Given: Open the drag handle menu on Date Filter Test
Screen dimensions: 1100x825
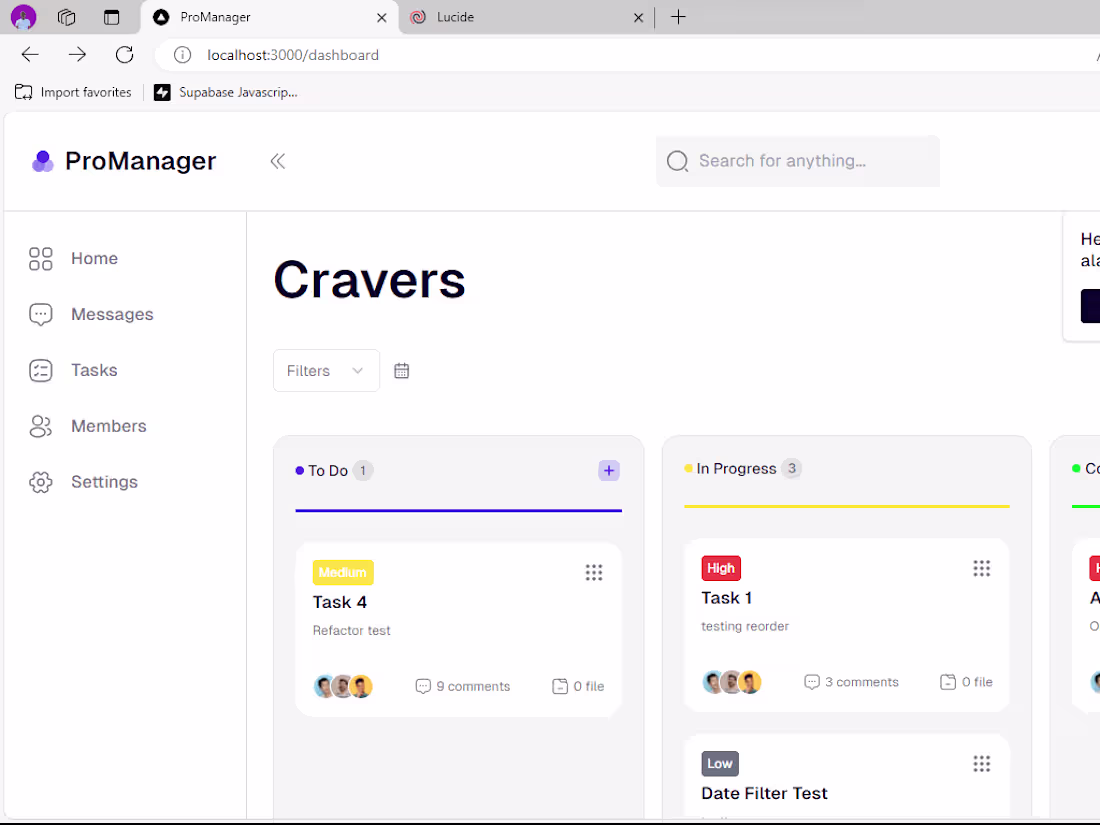Looking at the screenshot, I should pos(981,763).
